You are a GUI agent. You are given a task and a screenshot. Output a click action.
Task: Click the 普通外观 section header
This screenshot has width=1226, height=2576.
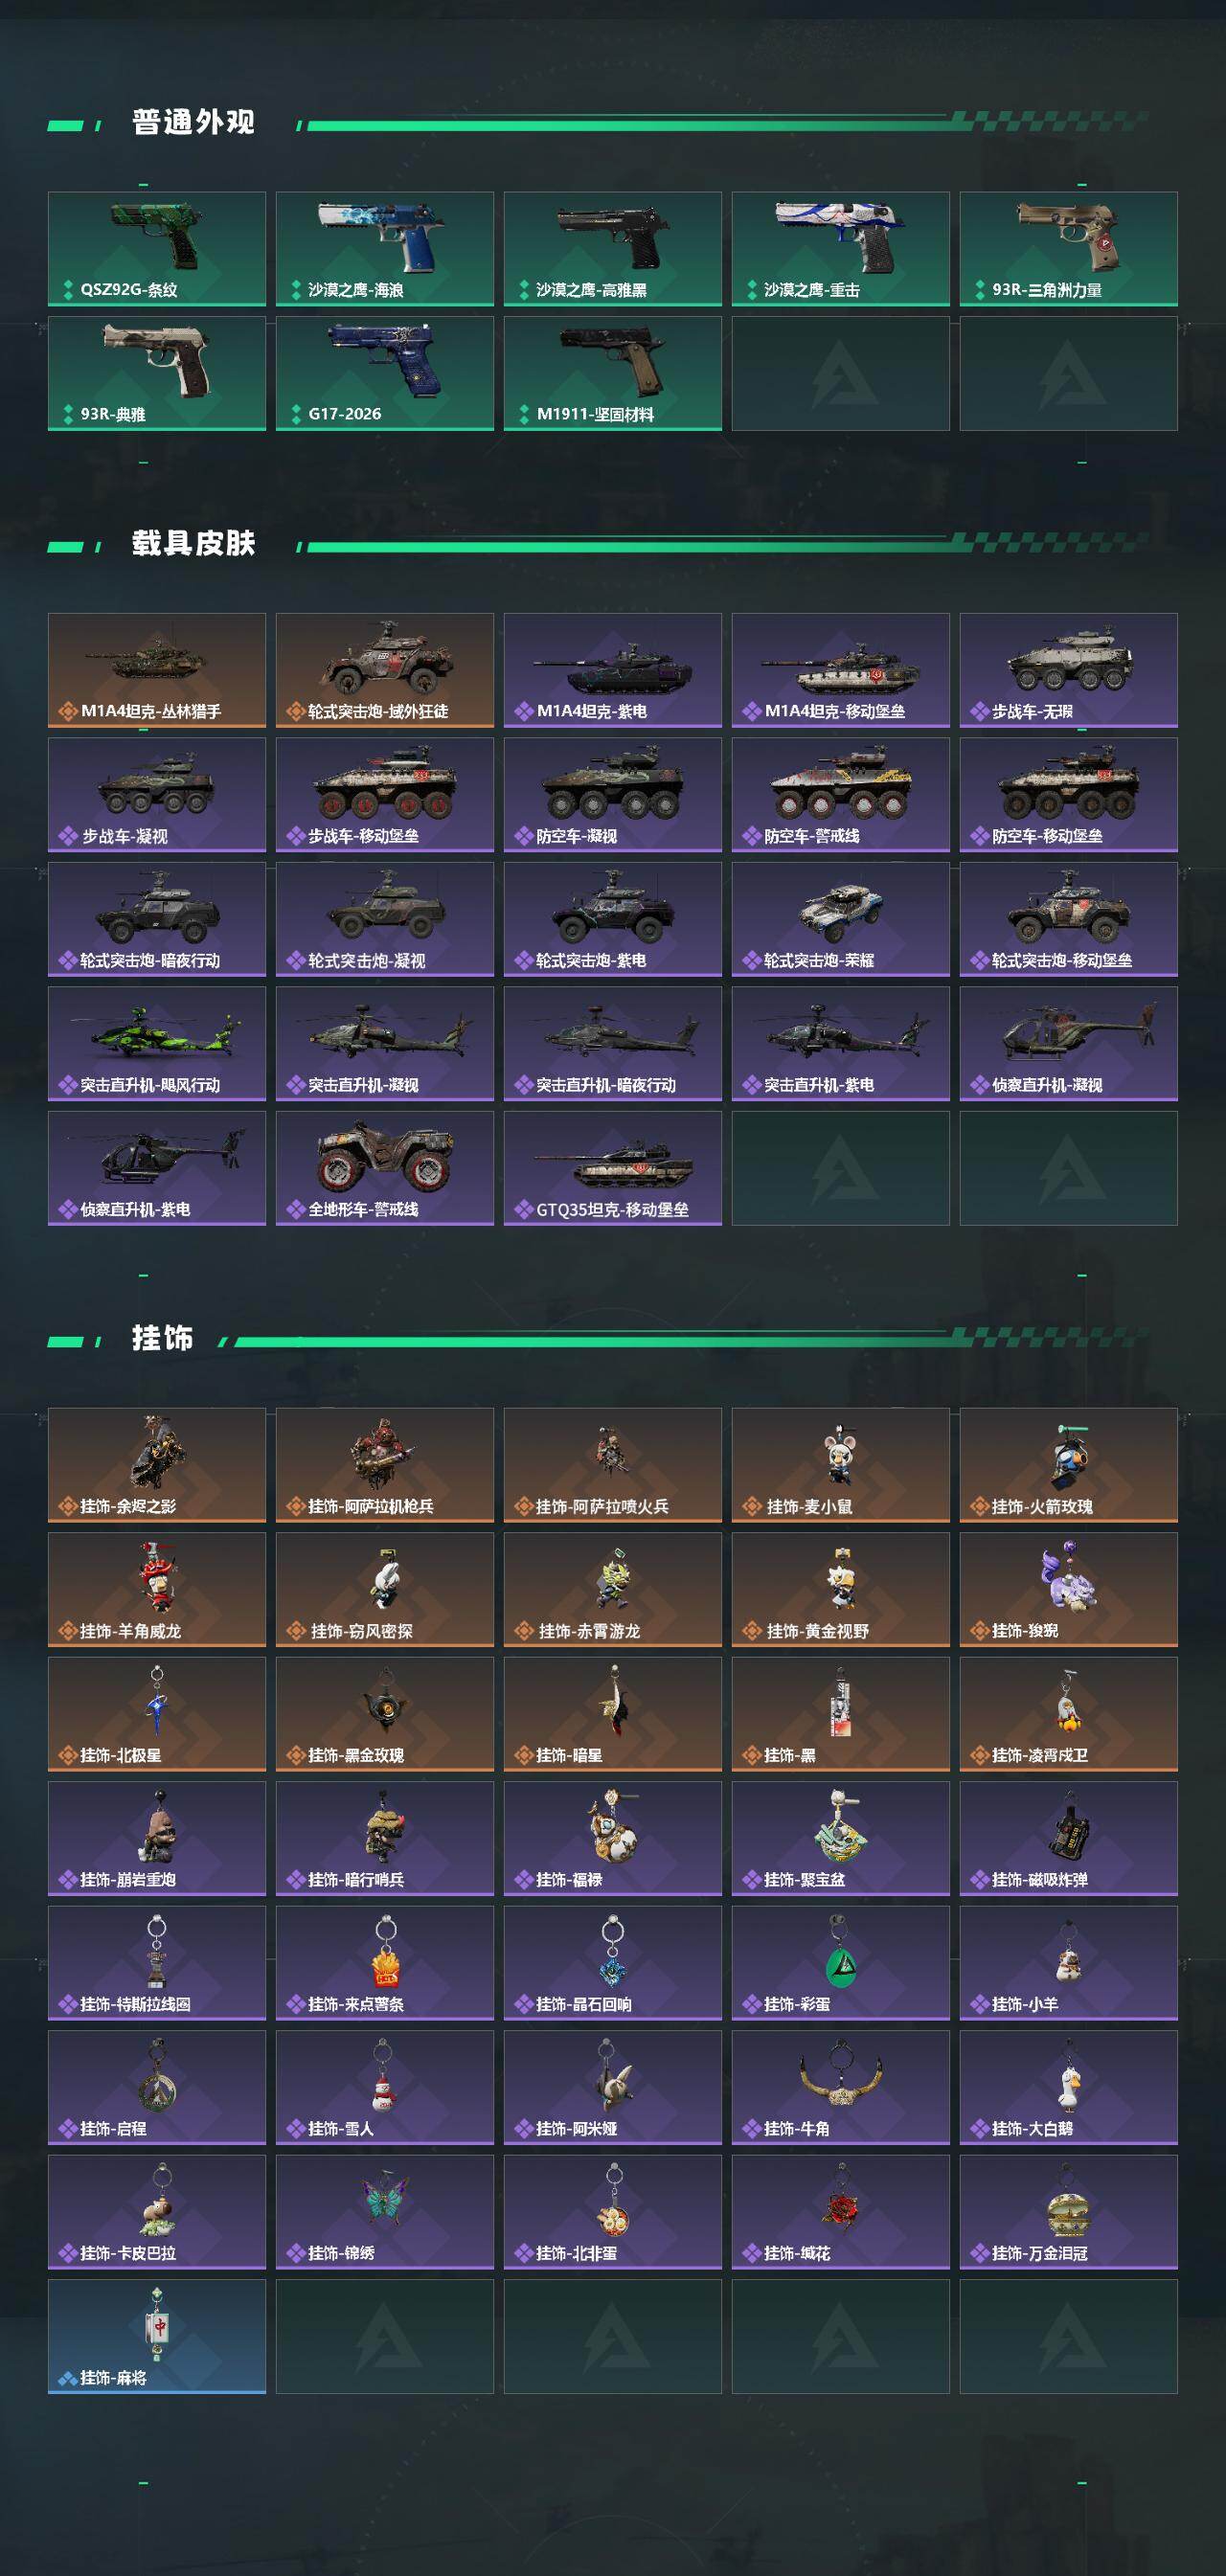click(x=193, y=122)
